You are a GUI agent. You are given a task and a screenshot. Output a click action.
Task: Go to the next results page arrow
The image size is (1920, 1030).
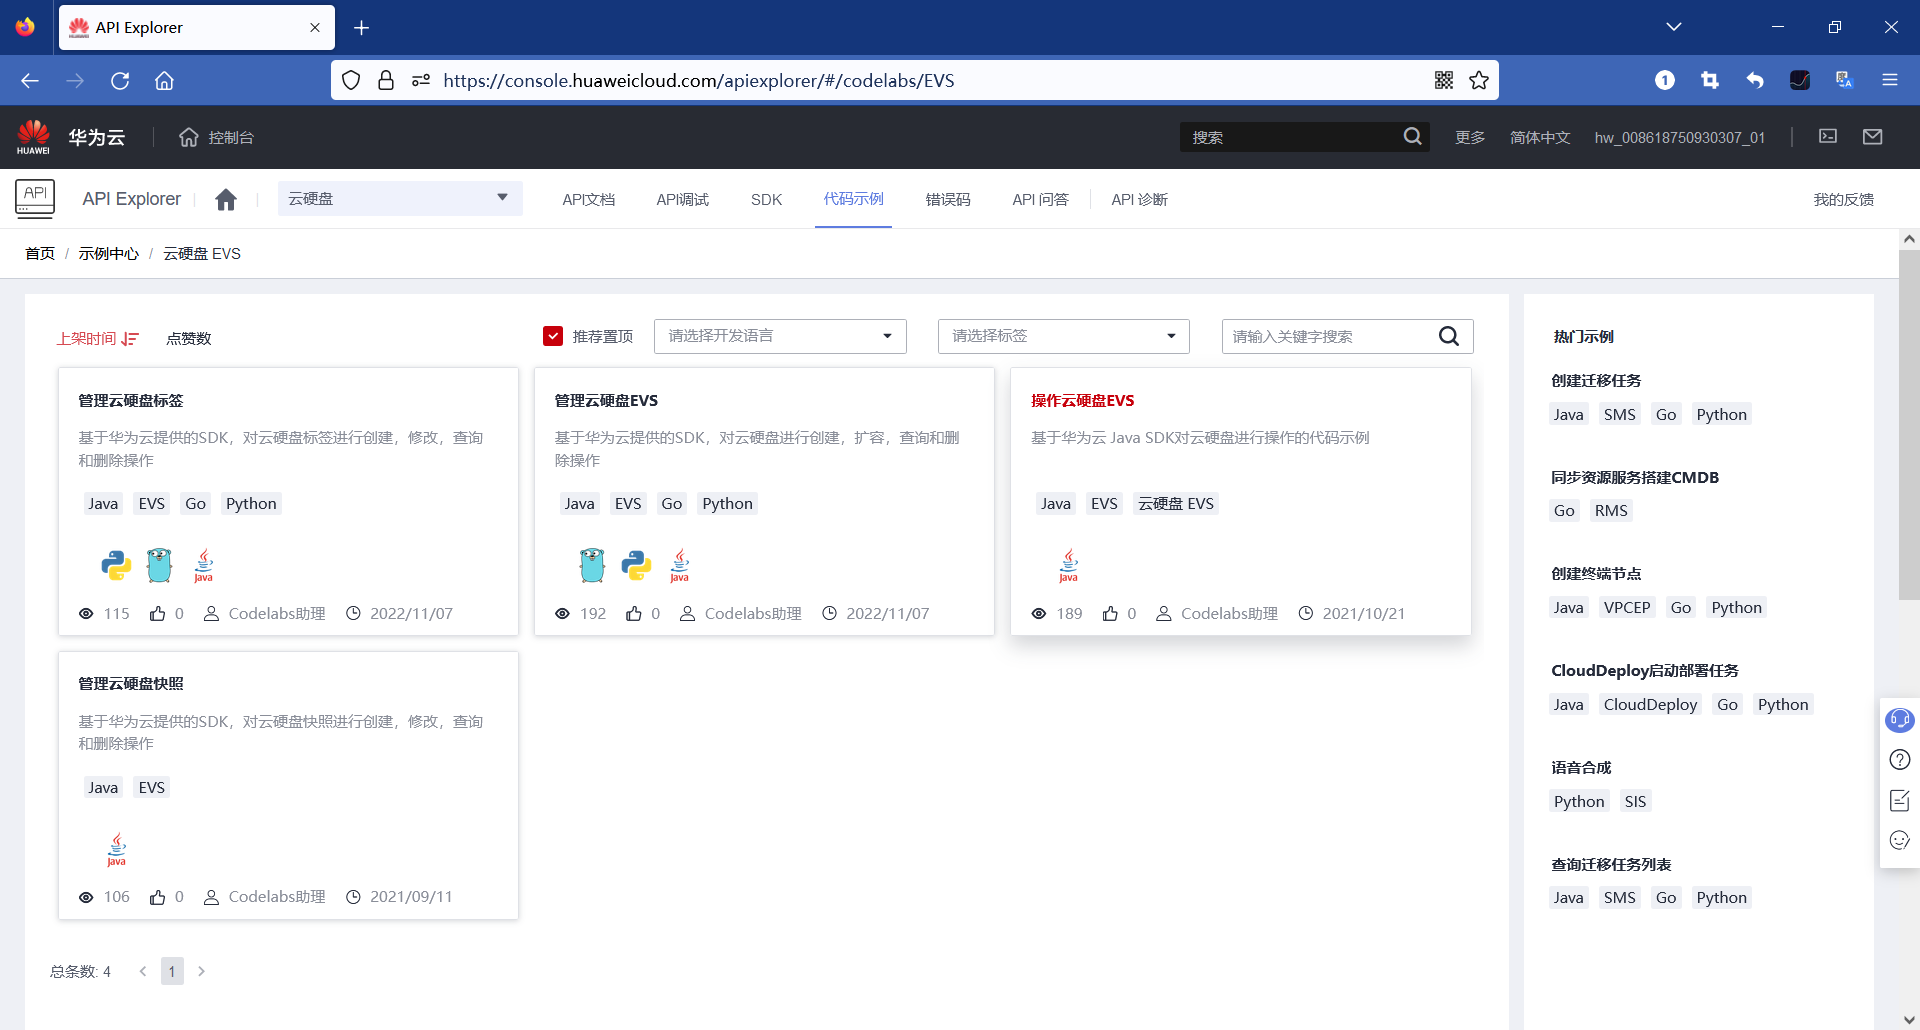point(201,971)
